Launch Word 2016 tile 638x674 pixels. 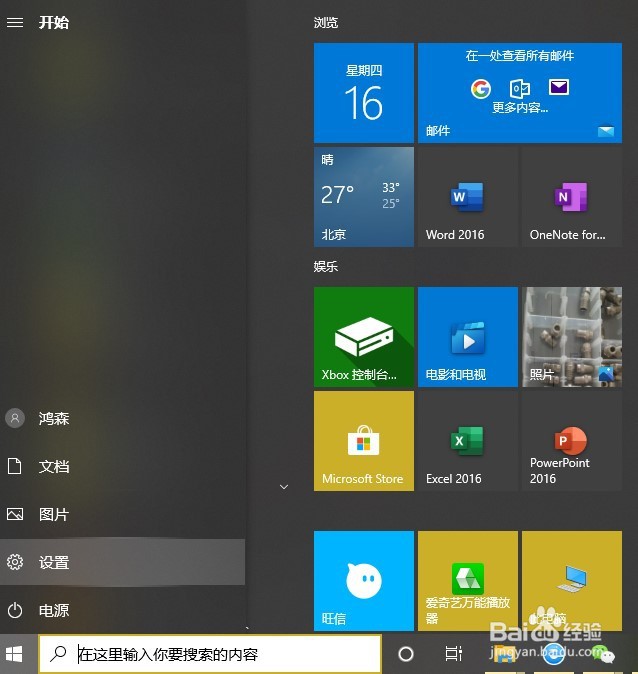tap(468, 197)
